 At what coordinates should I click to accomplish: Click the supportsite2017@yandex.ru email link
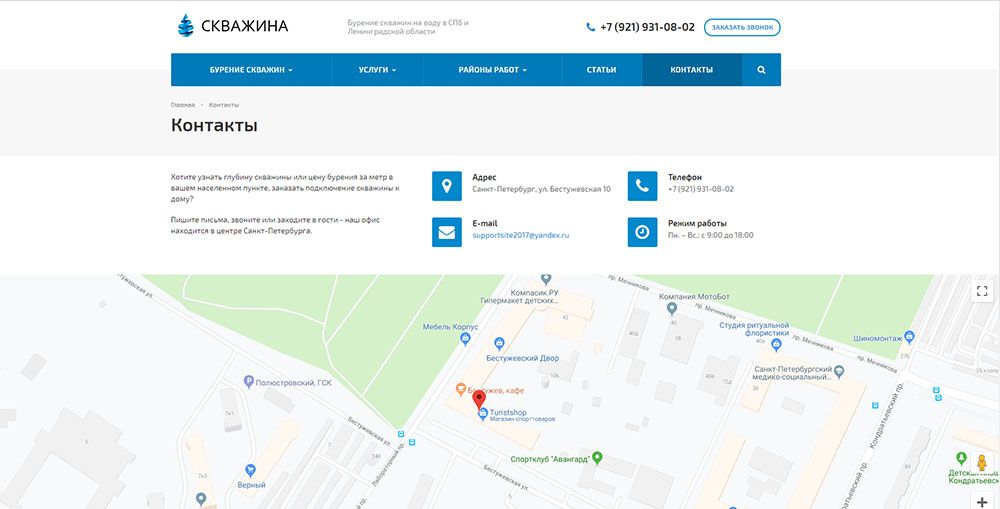click(x=520, y=235)
